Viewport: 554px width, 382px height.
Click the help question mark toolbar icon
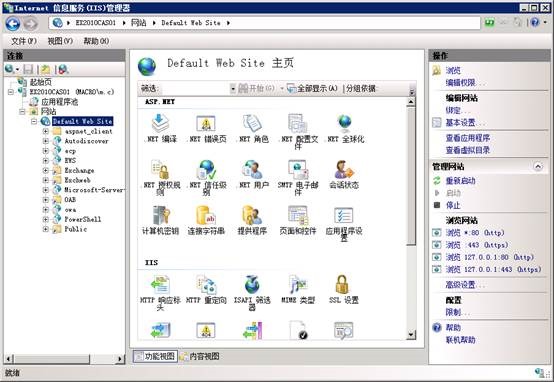point(535,23)
